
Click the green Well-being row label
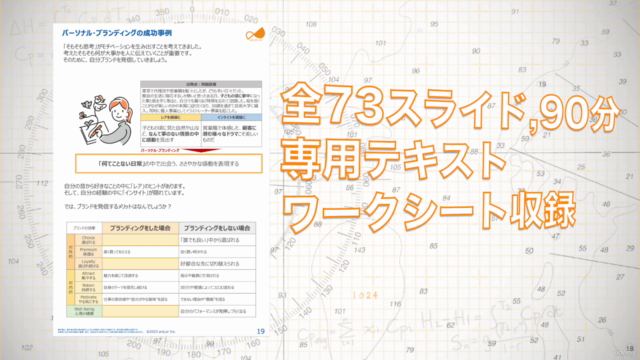(x=84, y=311)
